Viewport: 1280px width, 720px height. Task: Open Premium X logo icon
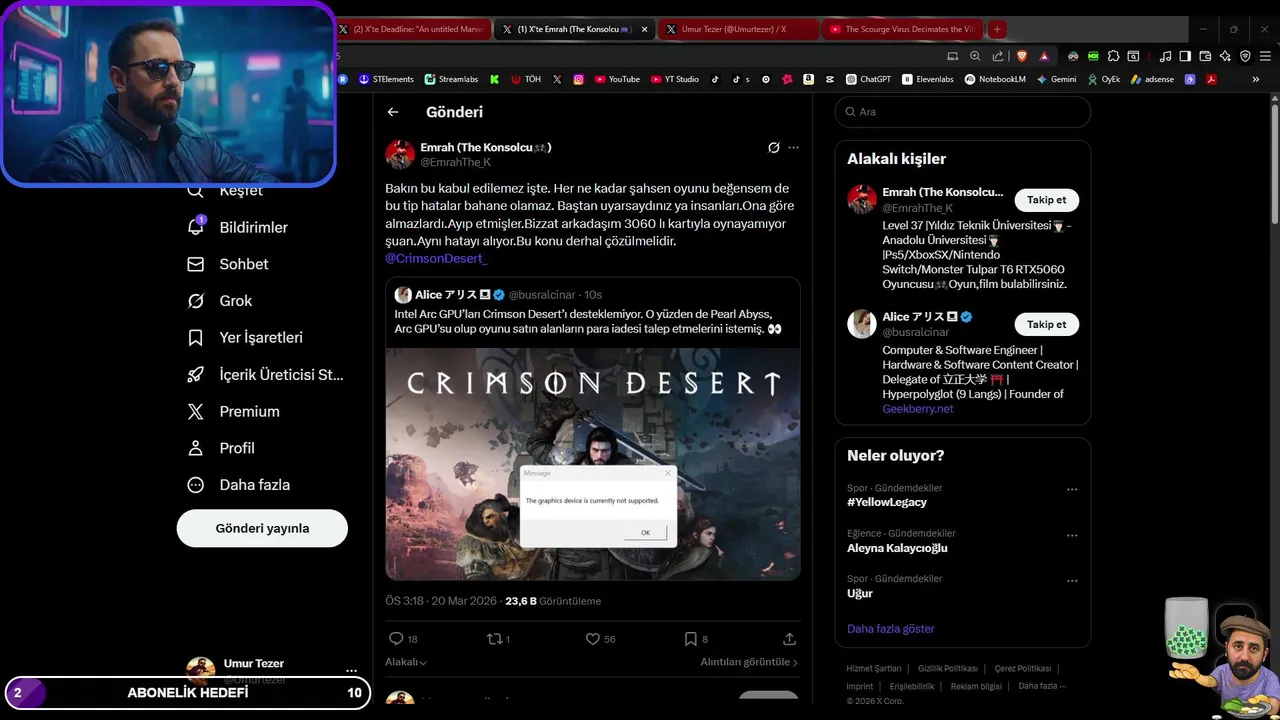click(x=196, y=411)
